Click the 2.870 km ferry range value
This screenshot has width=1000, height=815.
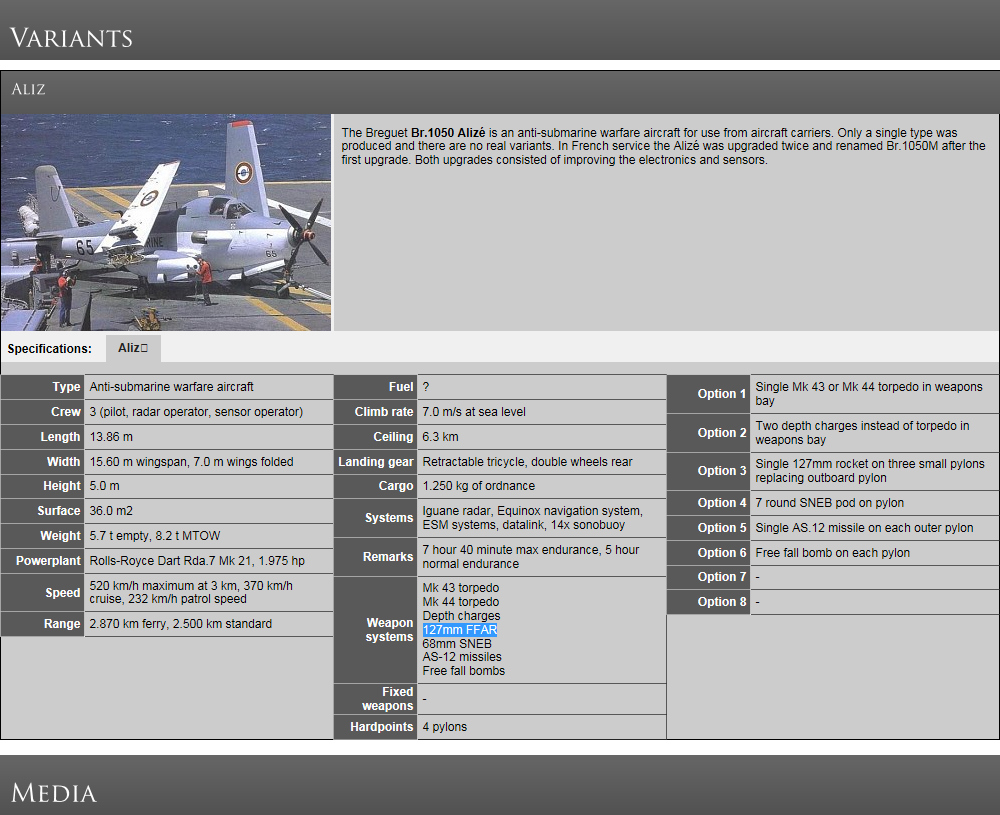click(x=180, y=624)
